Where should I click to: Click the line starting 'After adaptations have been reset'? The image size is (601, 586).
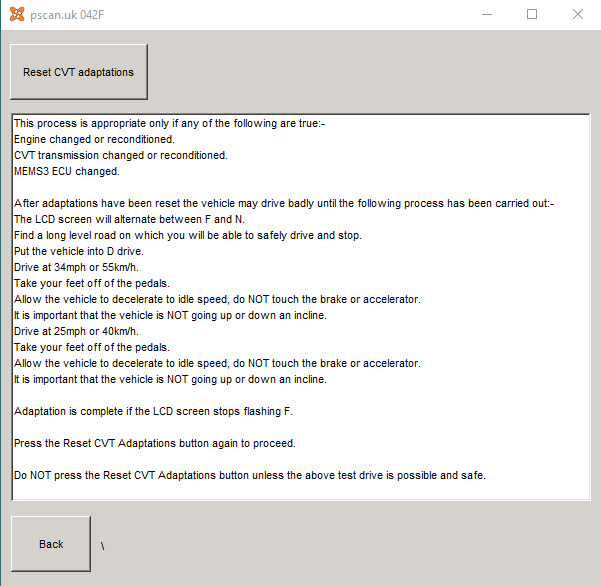(284, 203)
